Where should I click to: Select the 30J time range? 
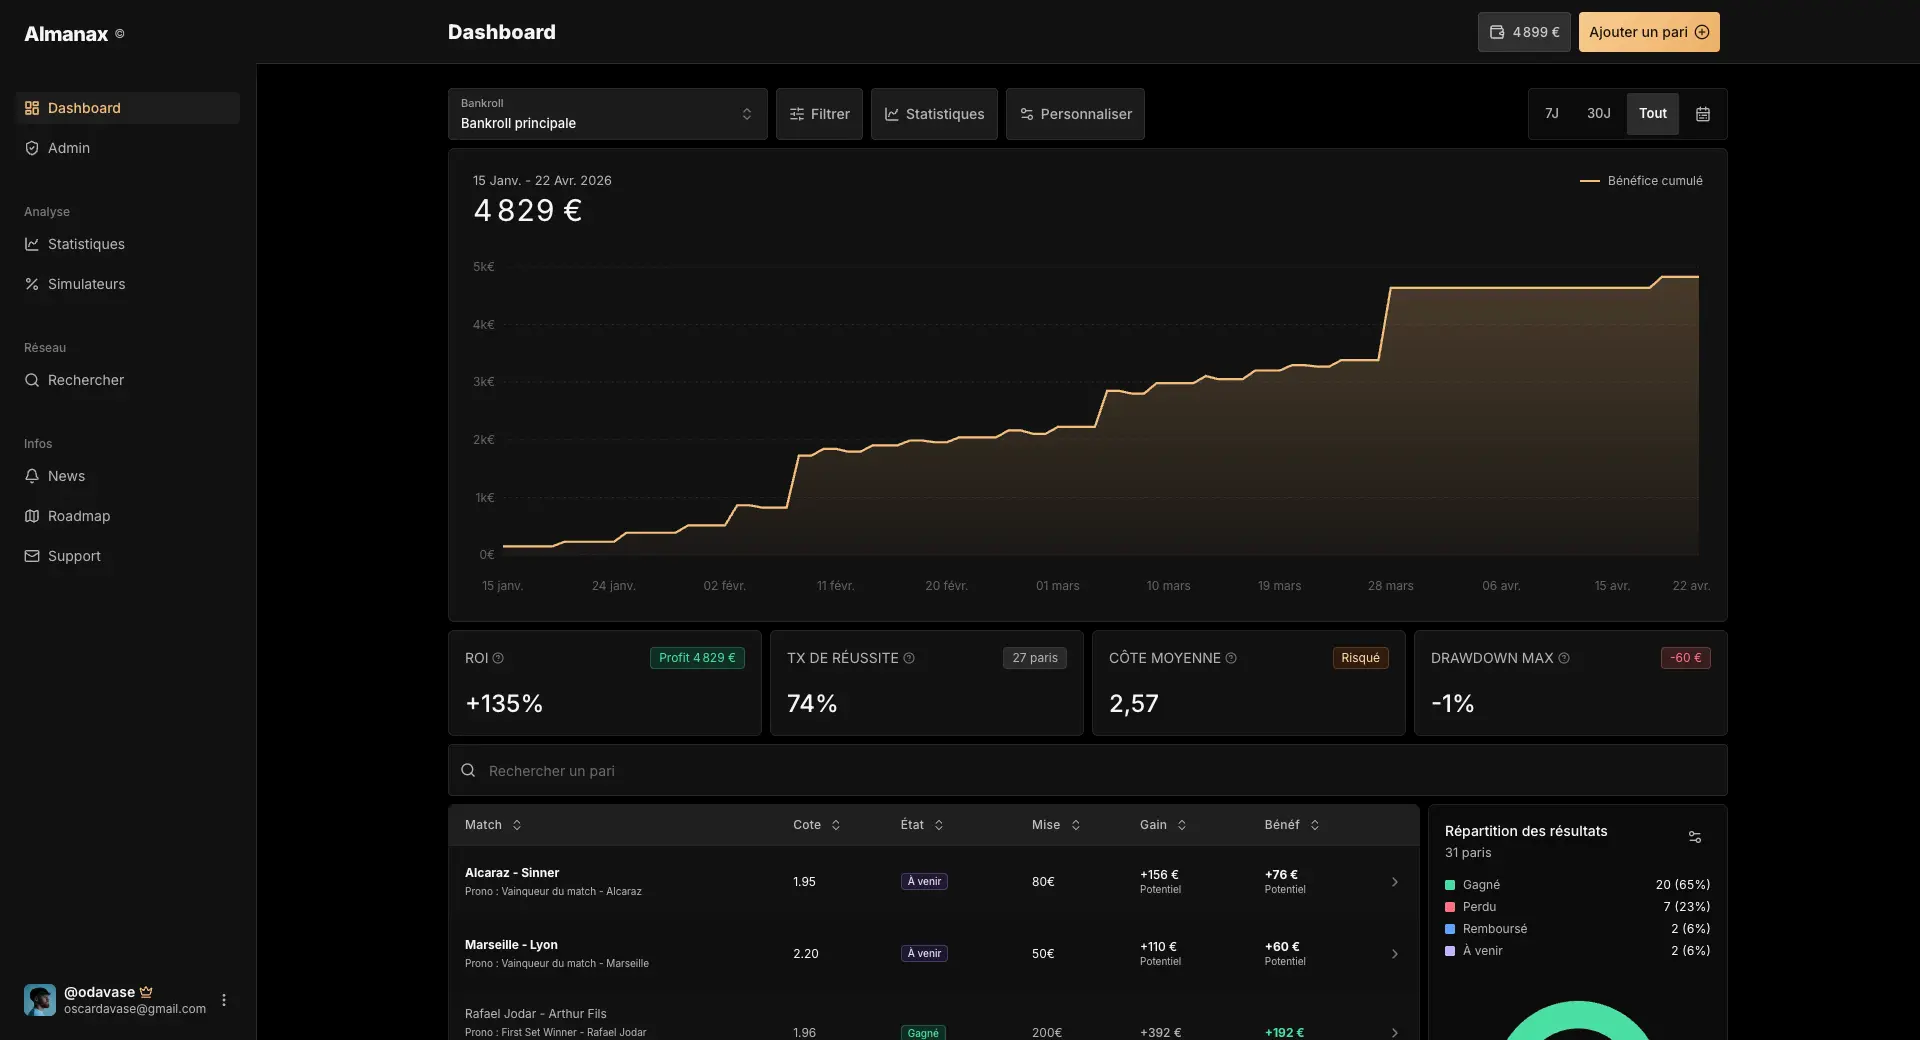[x=1599, y=114]
